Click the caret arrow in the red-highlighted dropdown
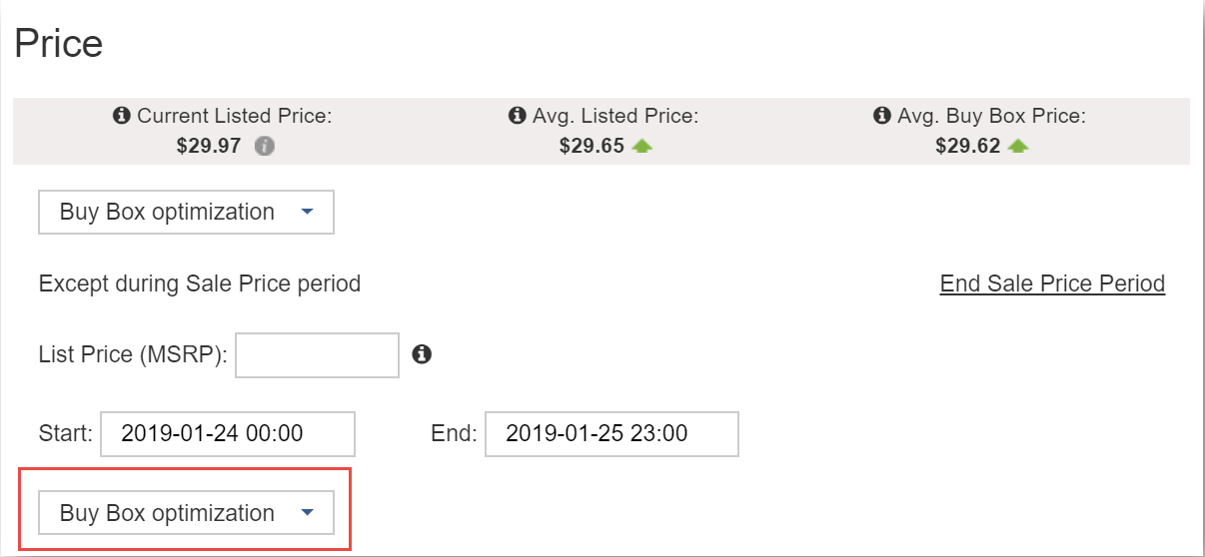1205x557 pixels. coord(307,513)
